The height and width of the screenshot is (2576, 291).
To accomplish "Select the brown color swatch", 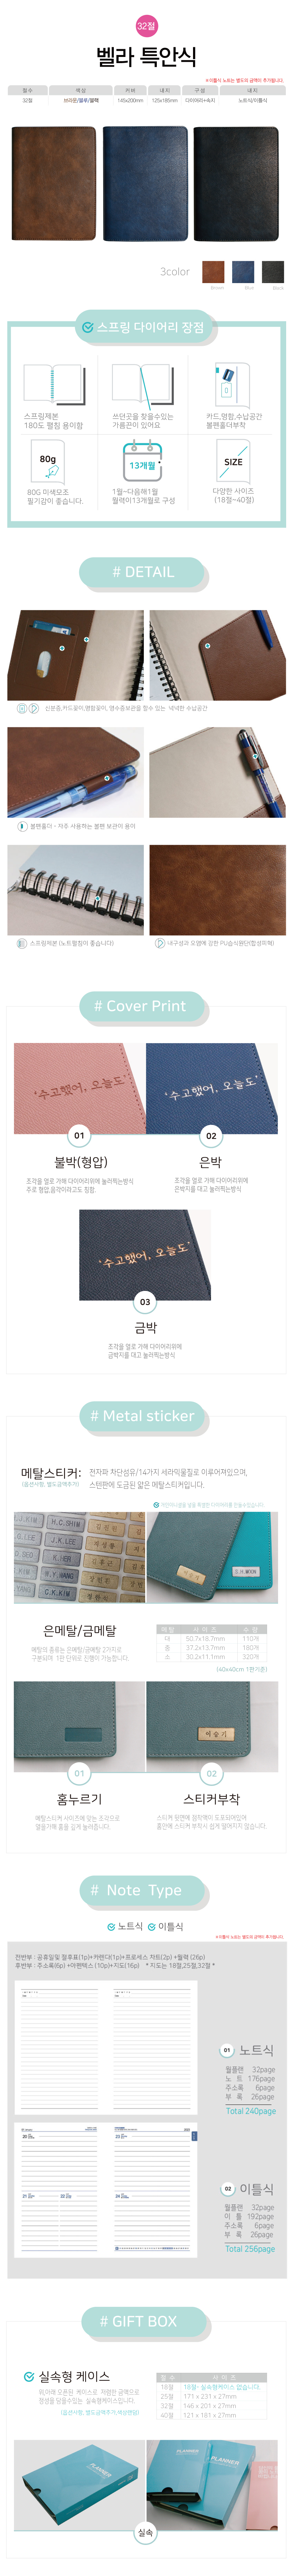I will point(213,271).
